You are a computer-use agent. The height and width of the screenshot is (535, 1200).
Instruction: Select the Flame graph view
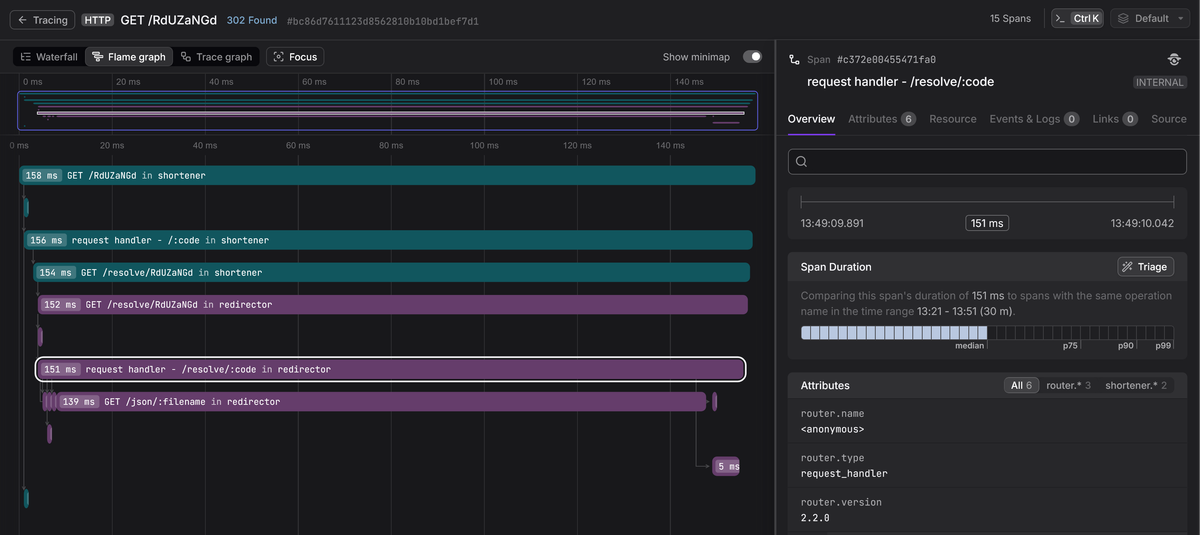pos(129,57)
